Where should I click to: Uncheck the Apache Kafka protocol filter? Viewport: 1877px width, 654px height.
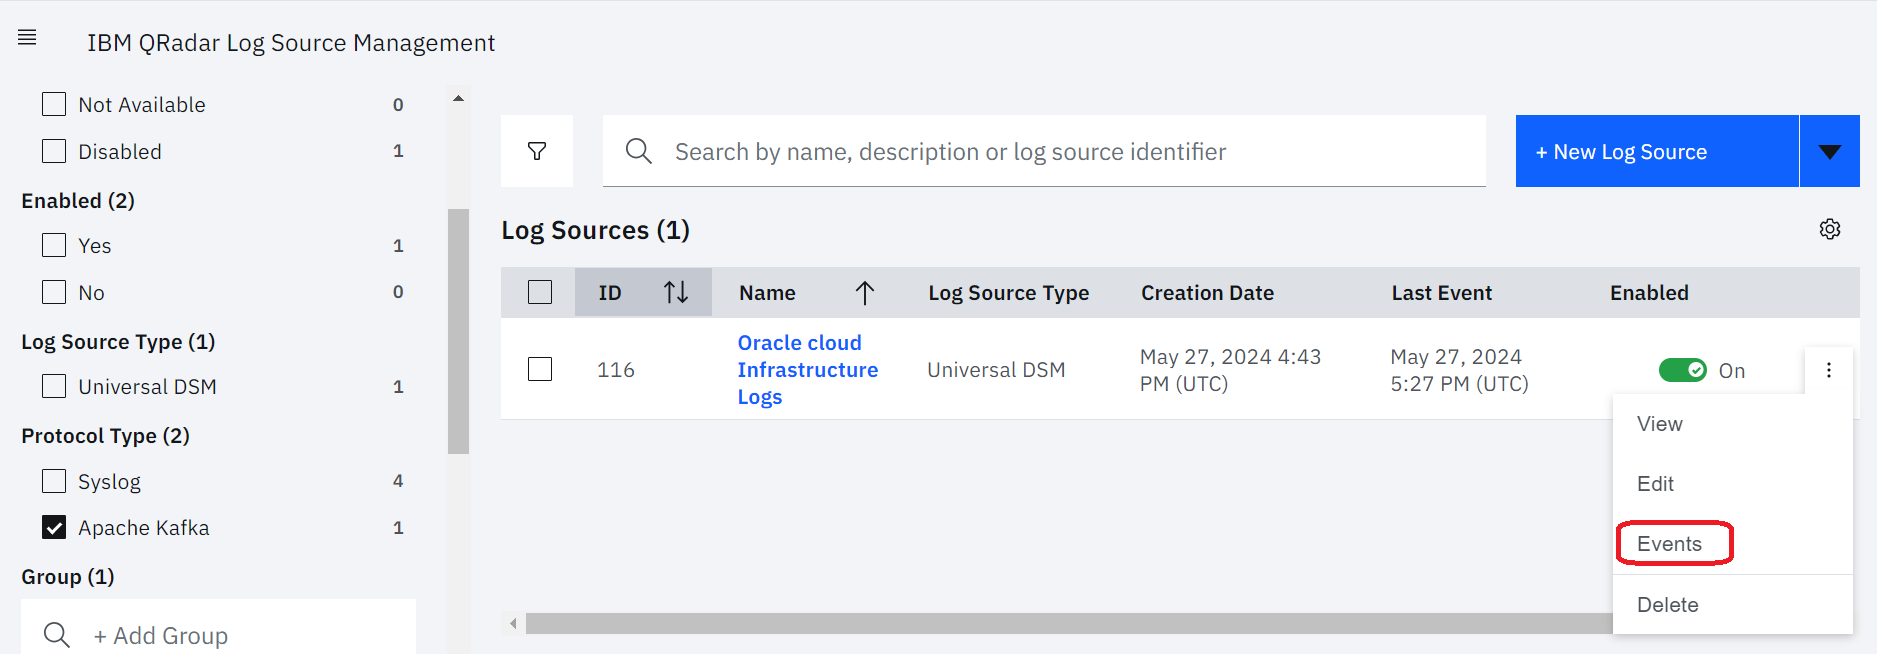click(54, 527)
